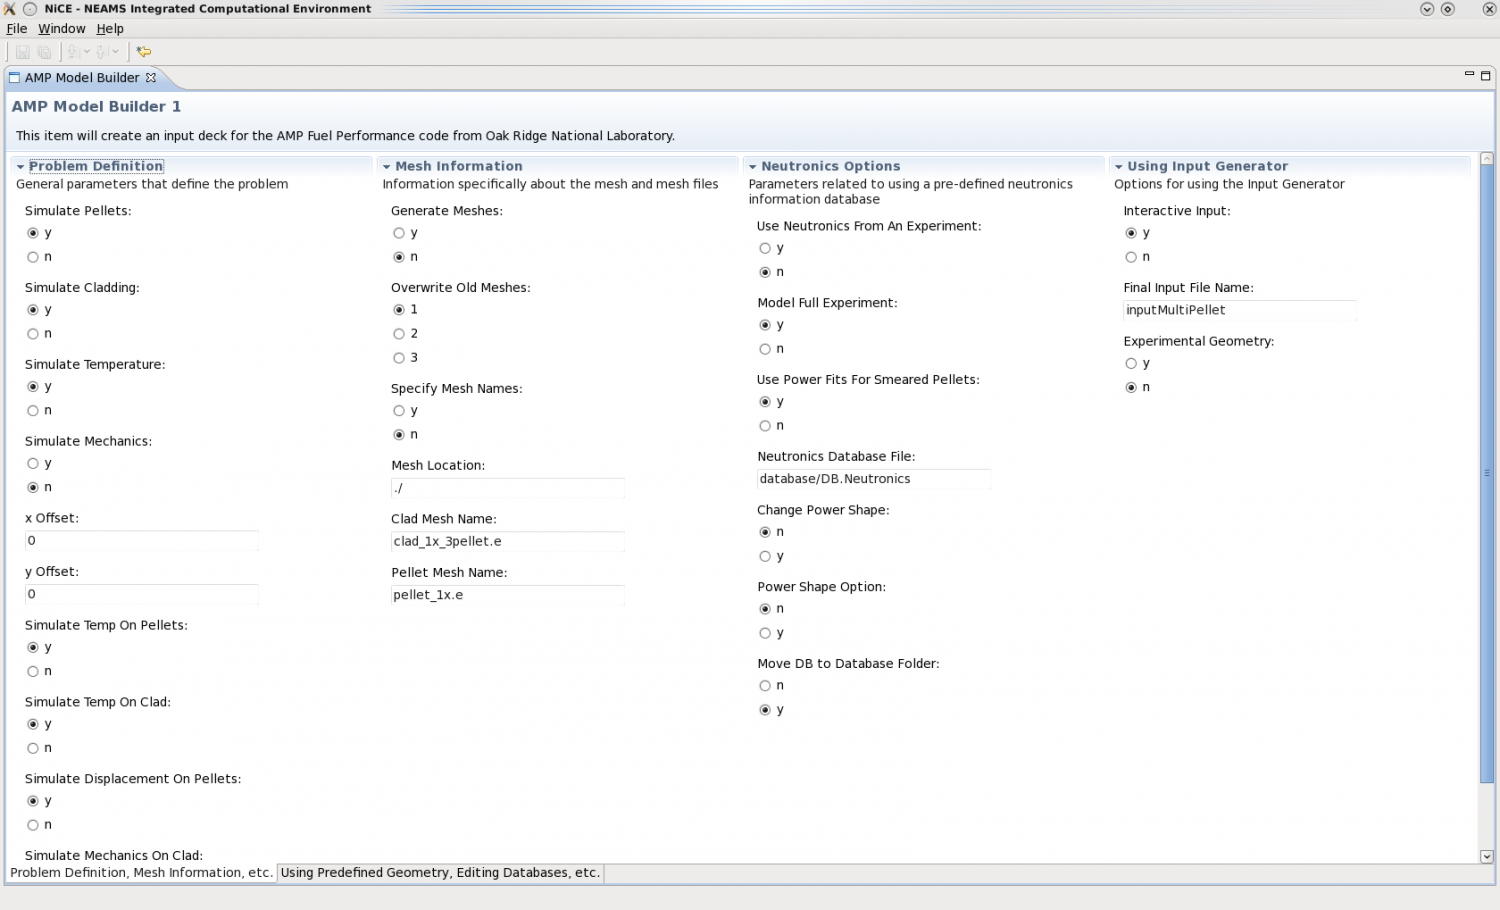
Task: Set Use Power Fits For Smeared Pellets to n
Action: click(765, 426)
